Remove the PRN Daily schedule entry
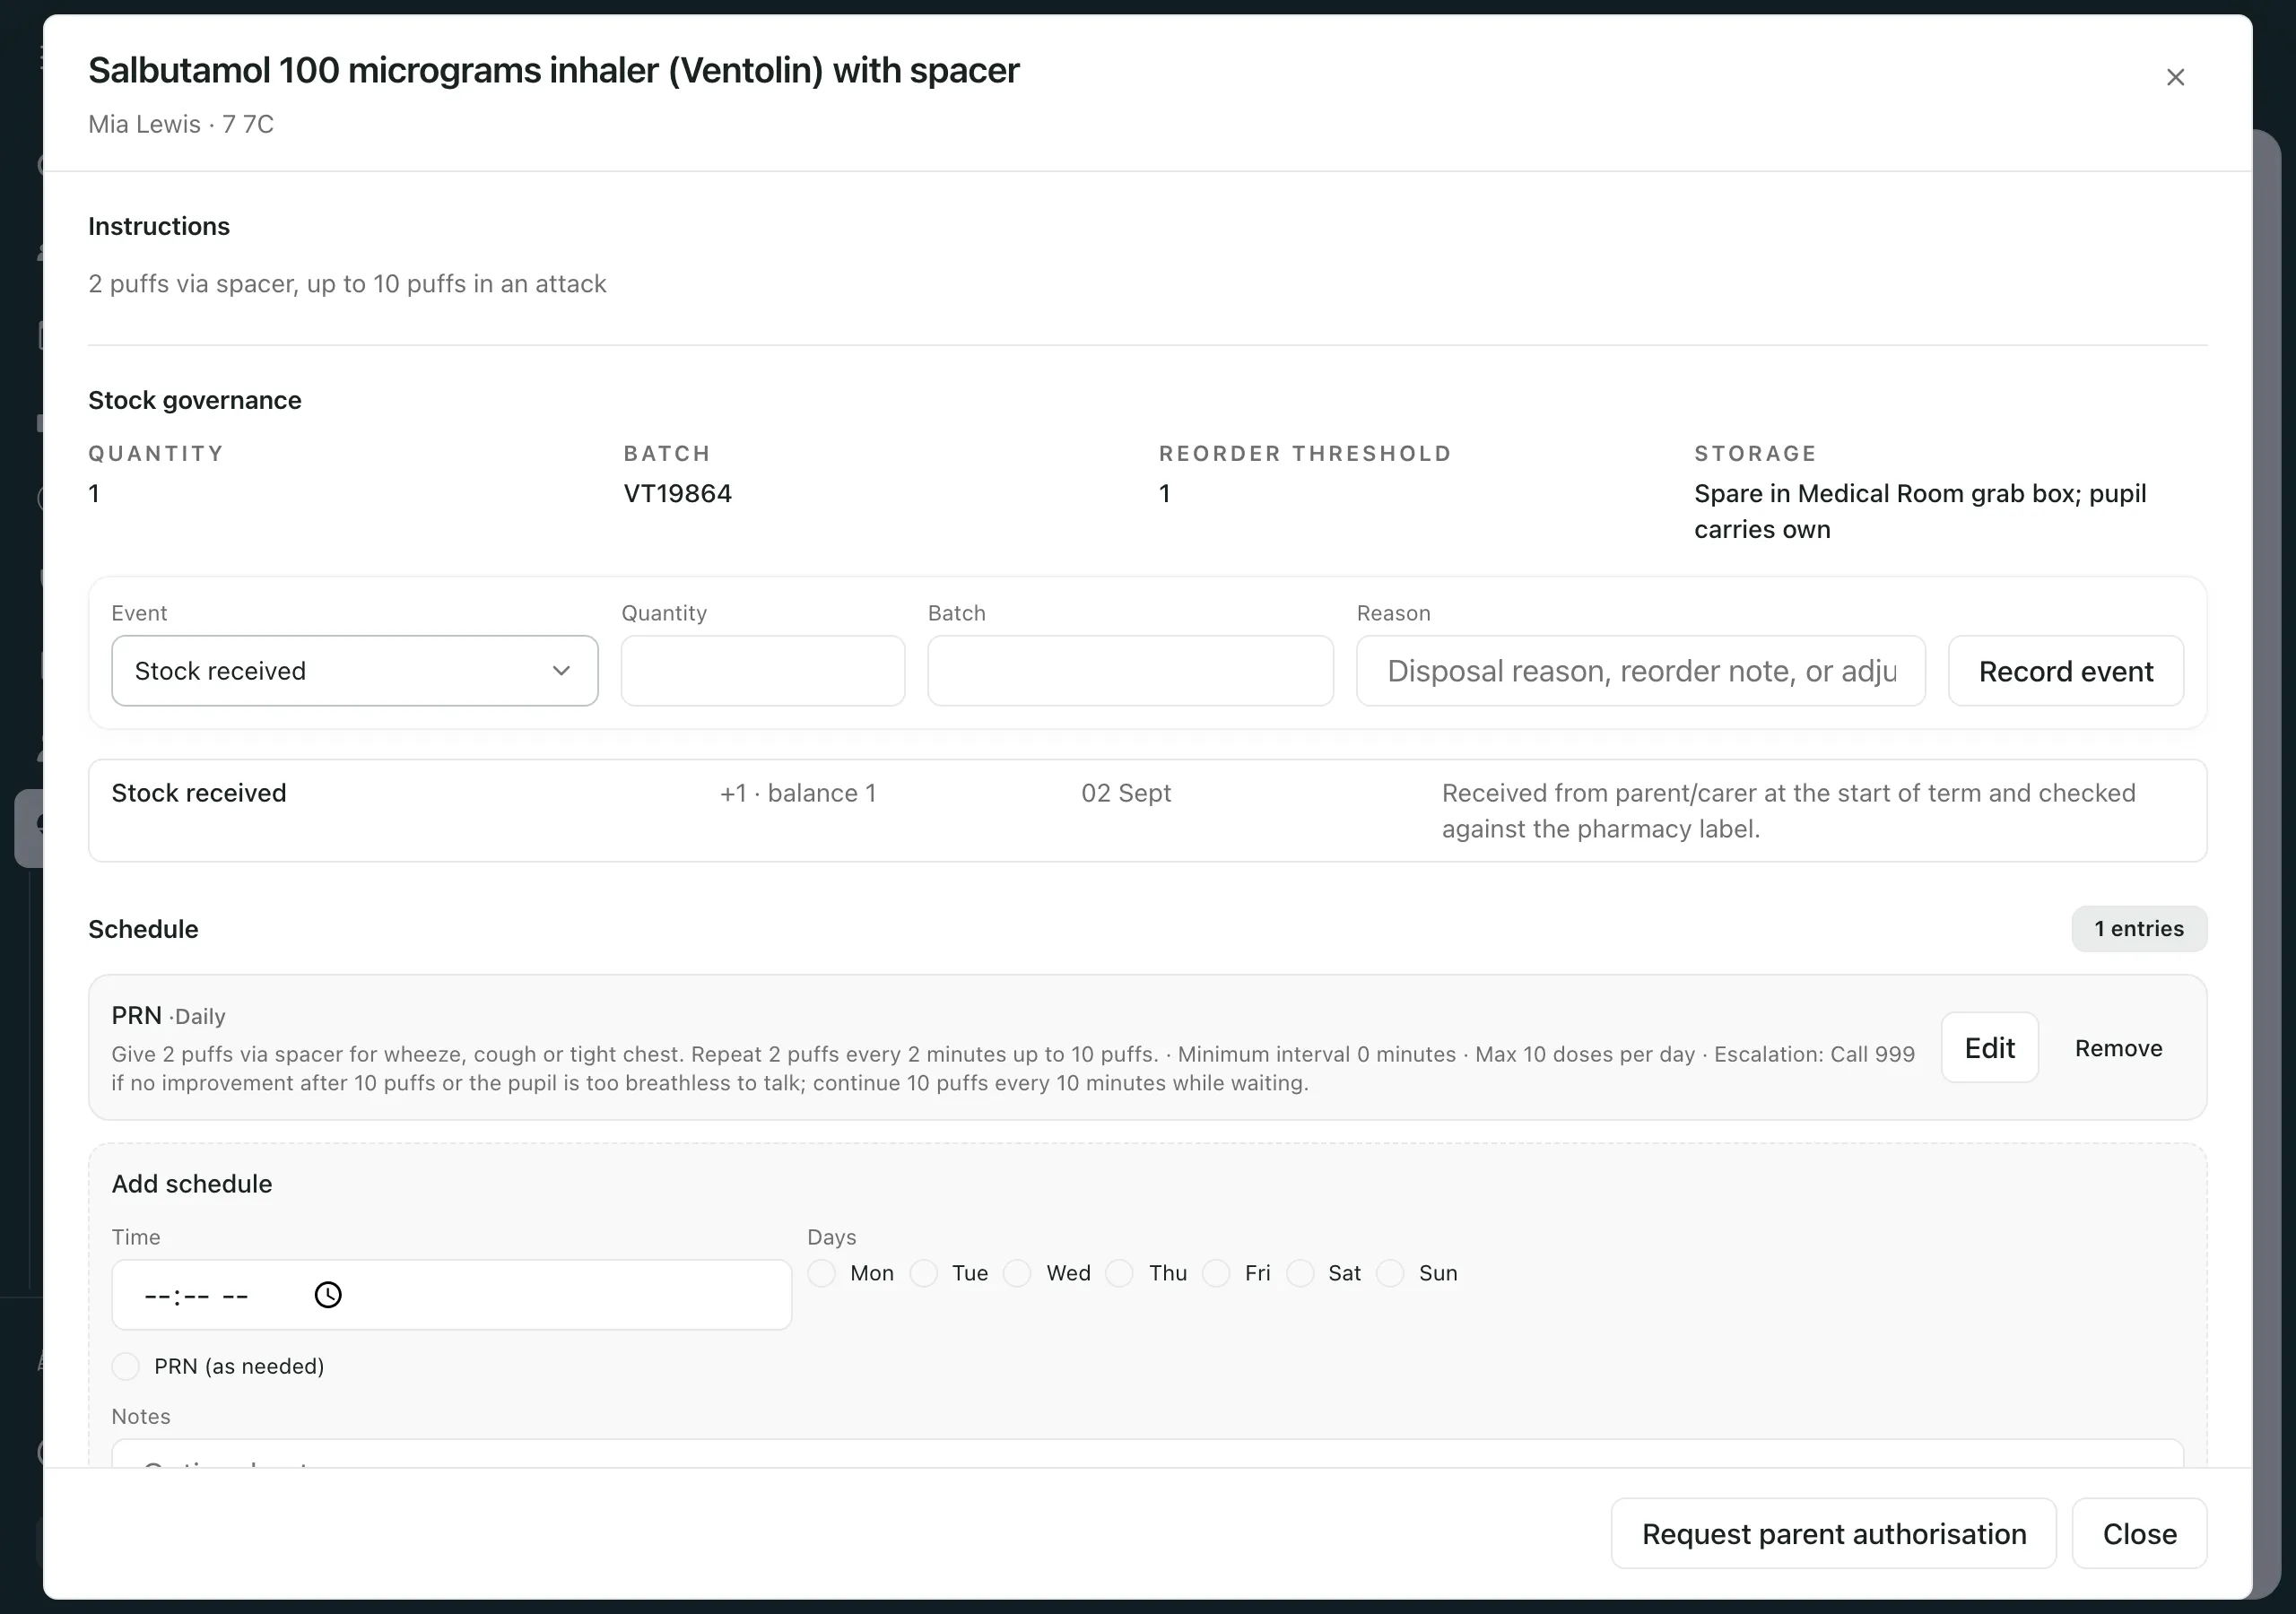 click(x=2118, y=1048)
